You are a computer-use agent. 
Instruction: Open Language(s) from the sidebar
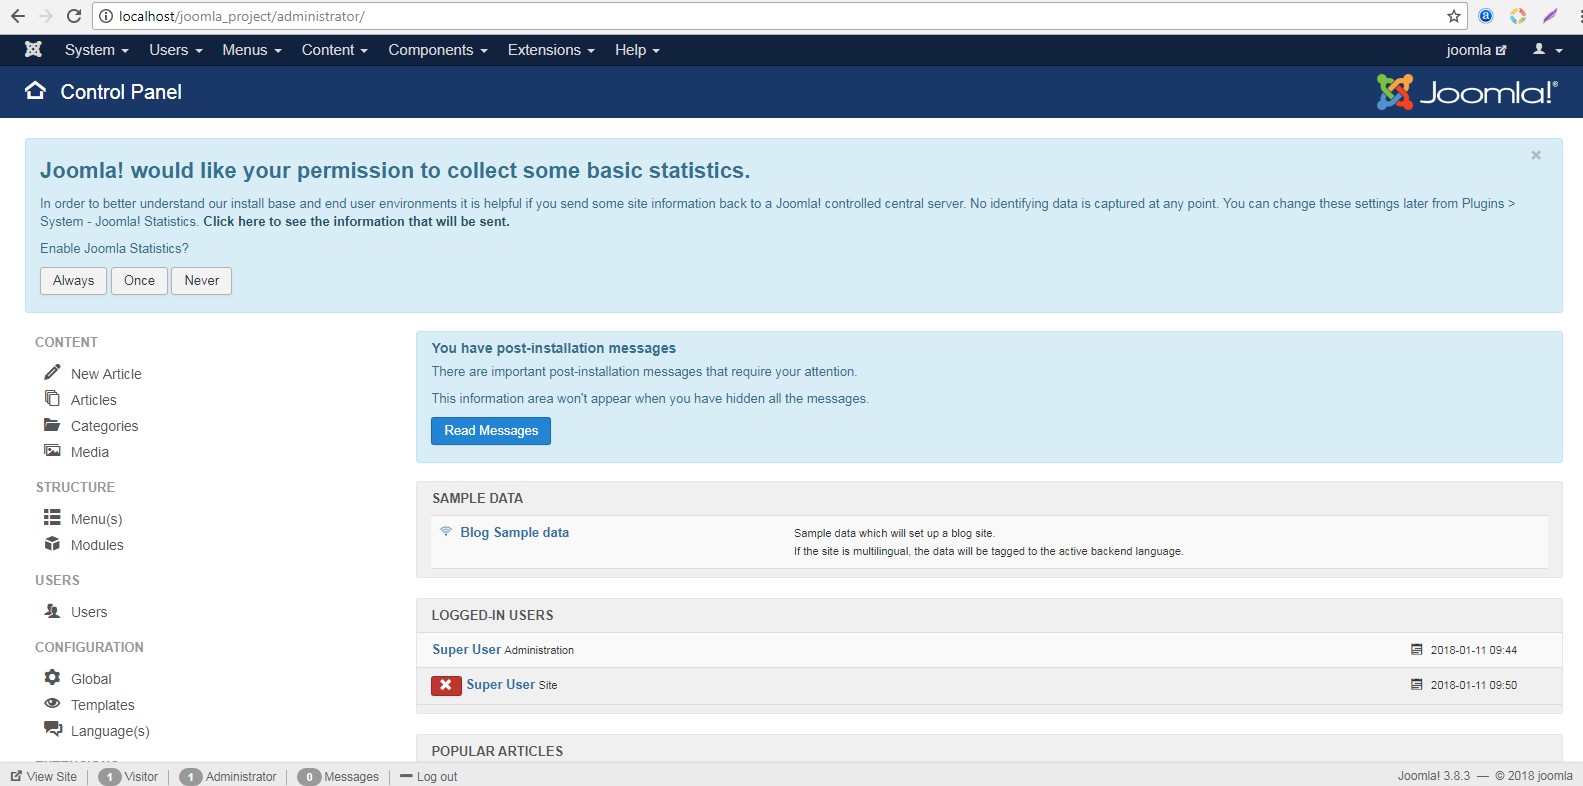click(110, 731)
